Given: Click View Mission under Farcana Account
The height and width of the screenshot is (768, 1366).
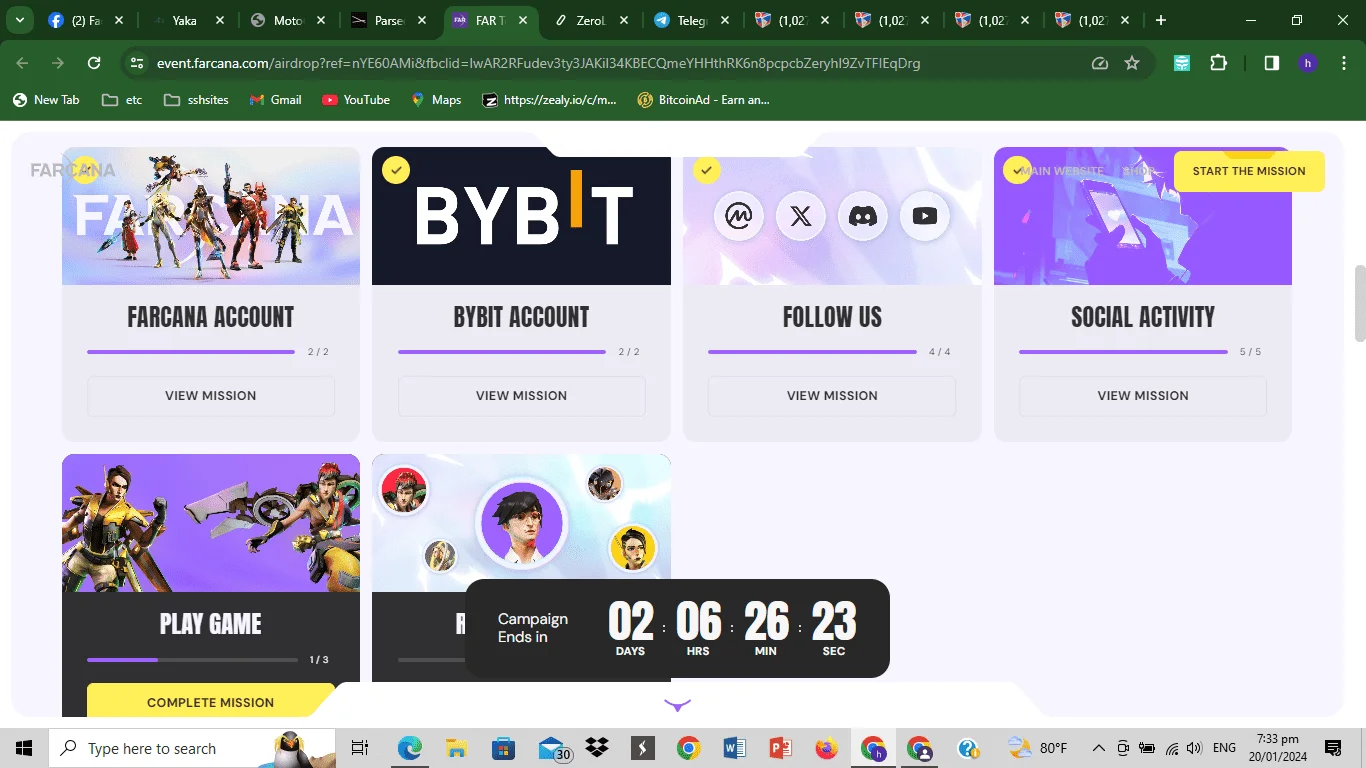Looking at the screenshot, I should pos(211,396).
